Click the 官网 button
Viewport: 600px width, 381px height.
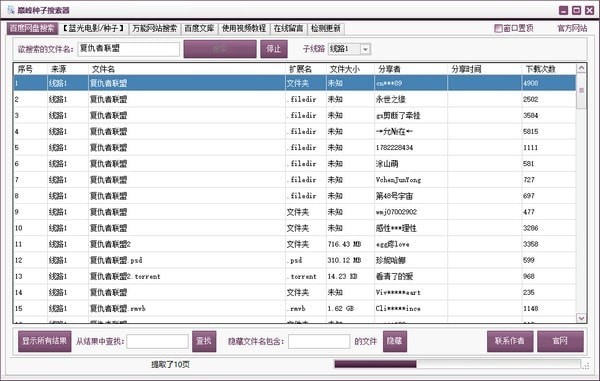click(560, 341)
